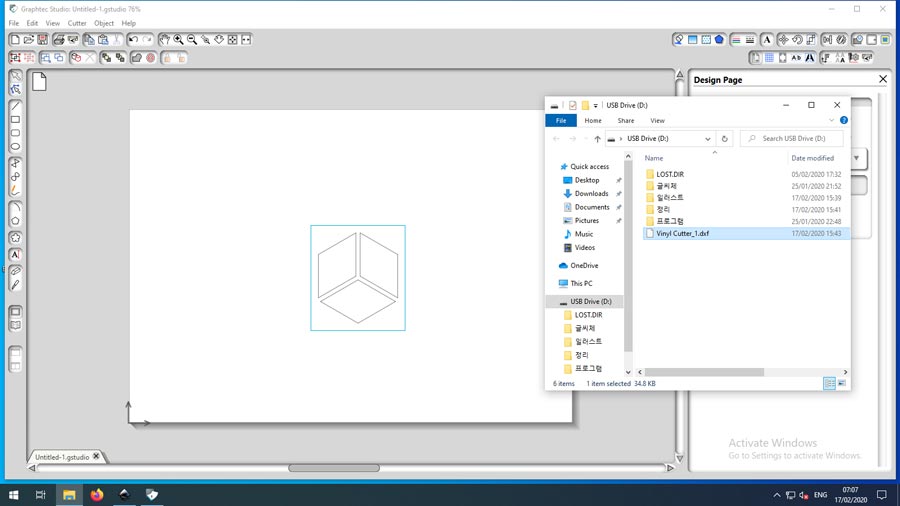The width and height of the screenshot is (900, 506).
Task: Open the View menu in Graphtec Studio
Action: point(53,24)
